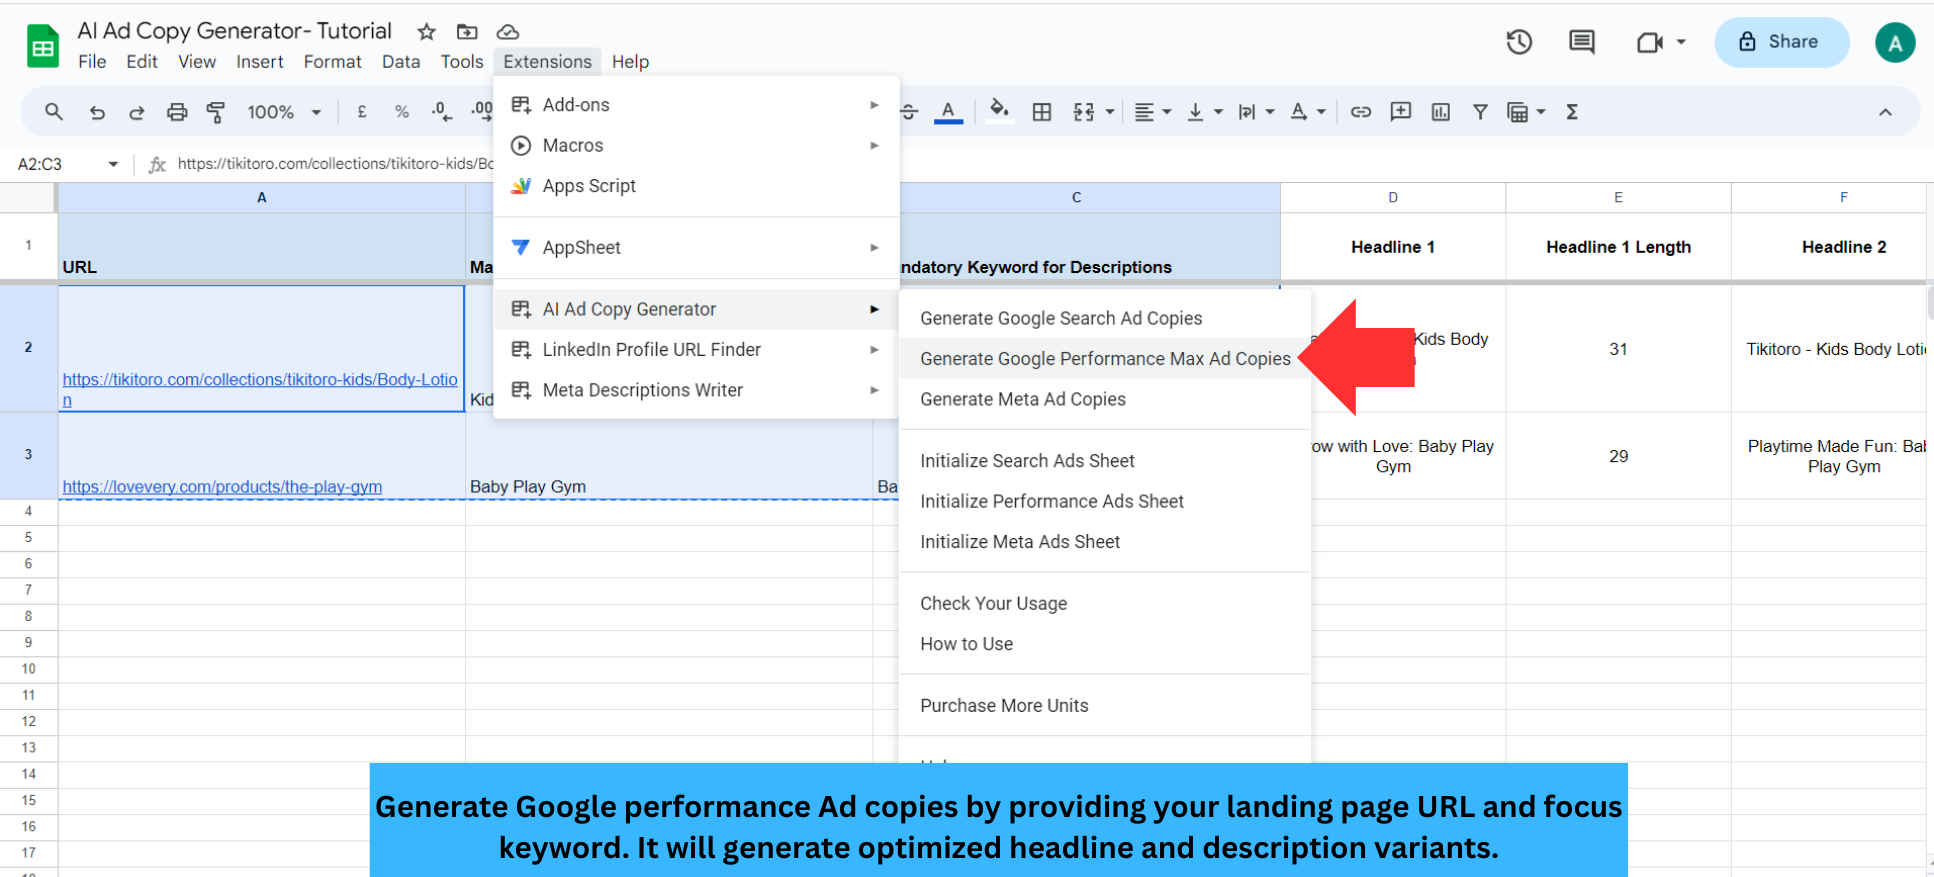Open filter views dropdown
Screen dimensions: 1934x877
tap(1526, 112)
